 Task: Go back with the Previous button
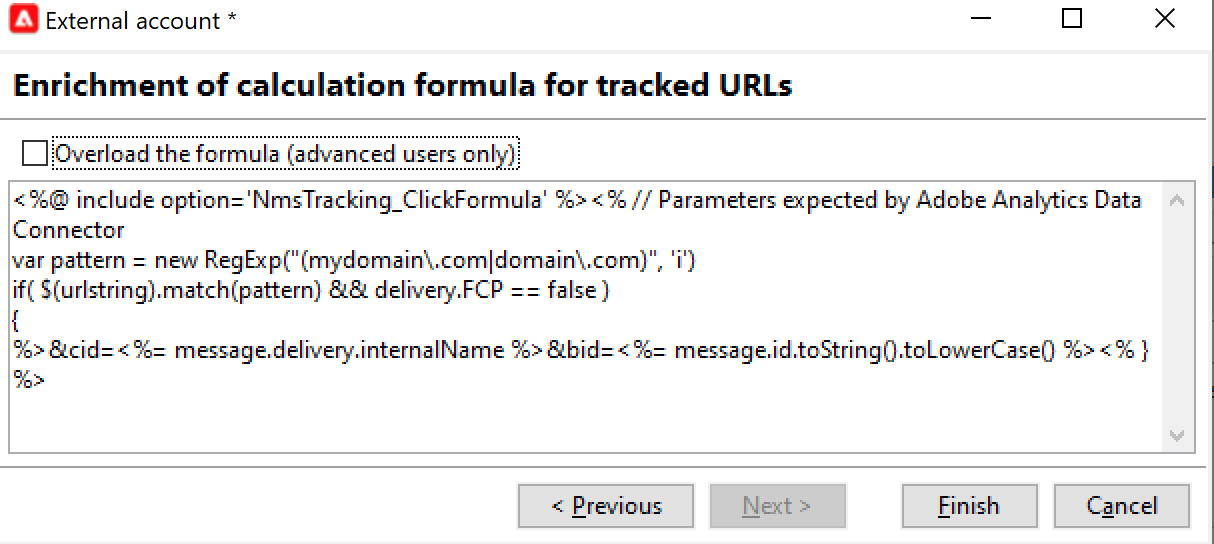pyautogui.click(x=606, y=506)
